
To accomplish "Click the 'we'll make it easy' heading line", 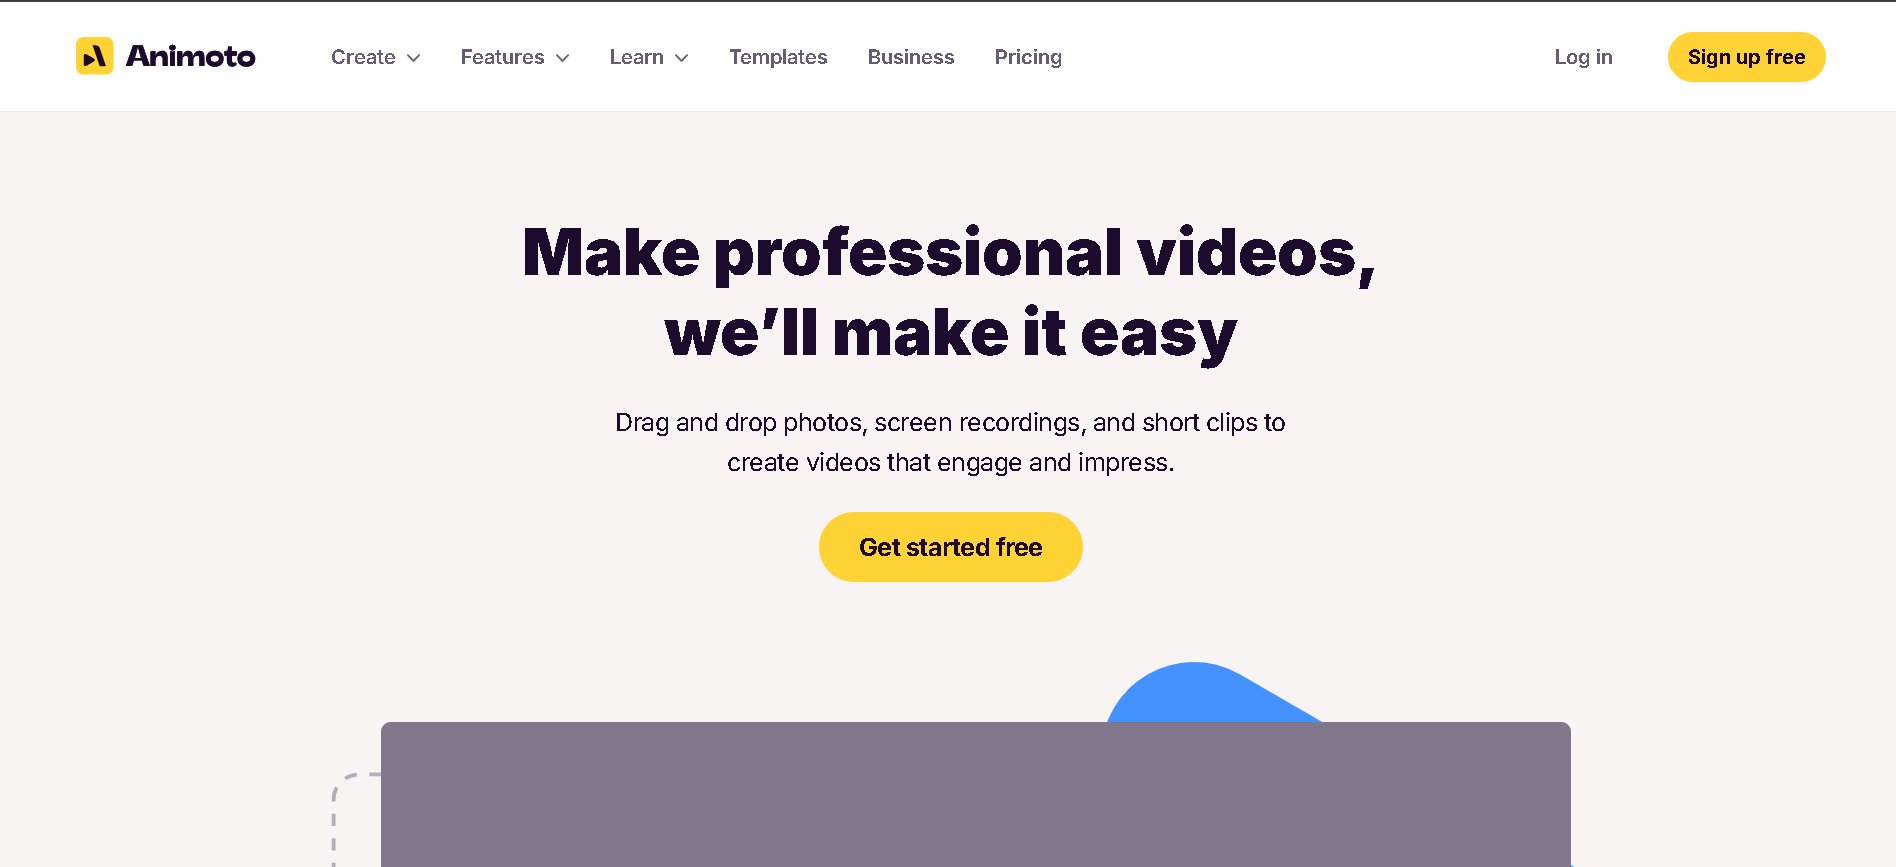I will click(951, 333).
